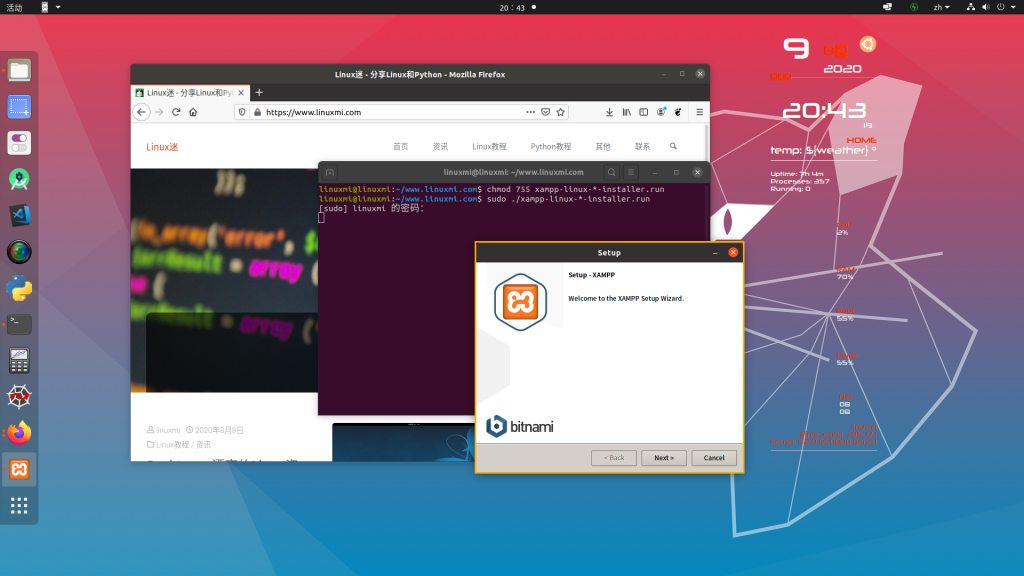Open tracking protection shield in address bar

[242, 112]
